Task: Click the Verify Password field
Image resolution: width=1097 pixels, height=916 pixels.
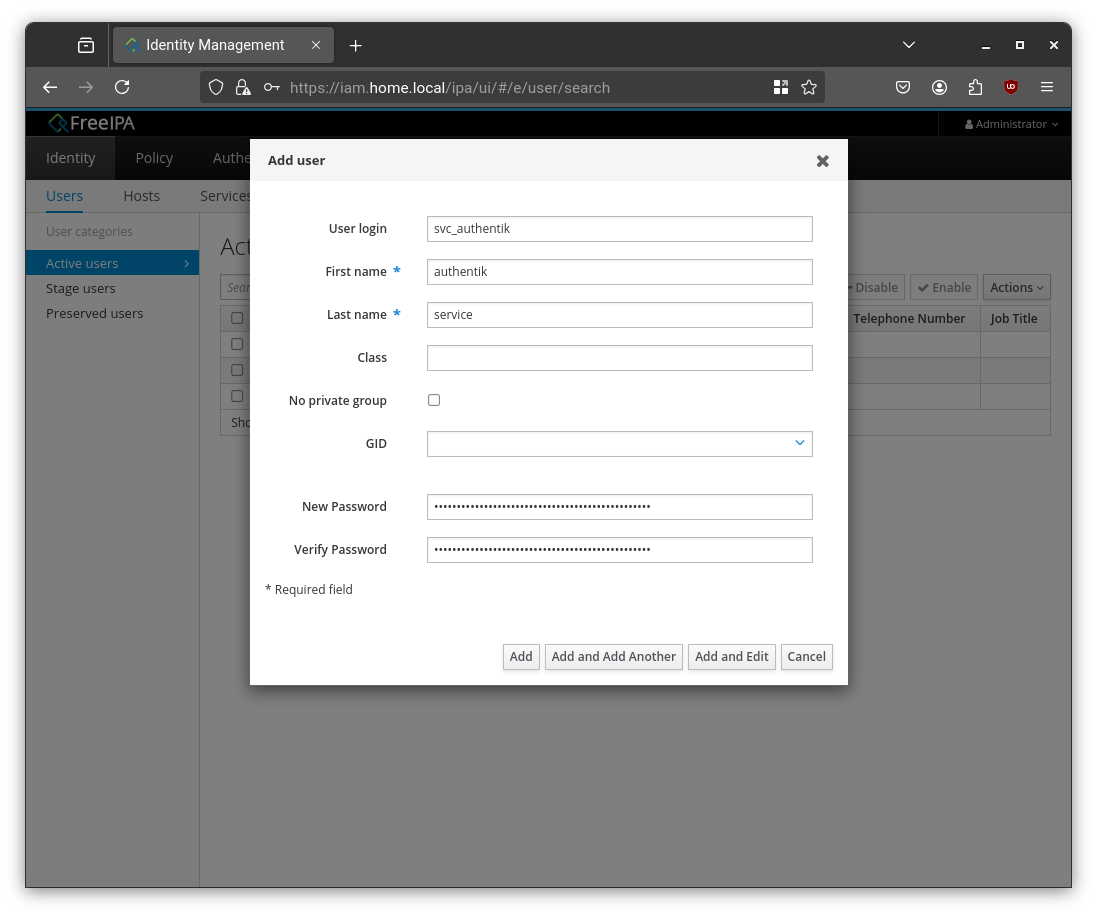Action: (619, 550)
